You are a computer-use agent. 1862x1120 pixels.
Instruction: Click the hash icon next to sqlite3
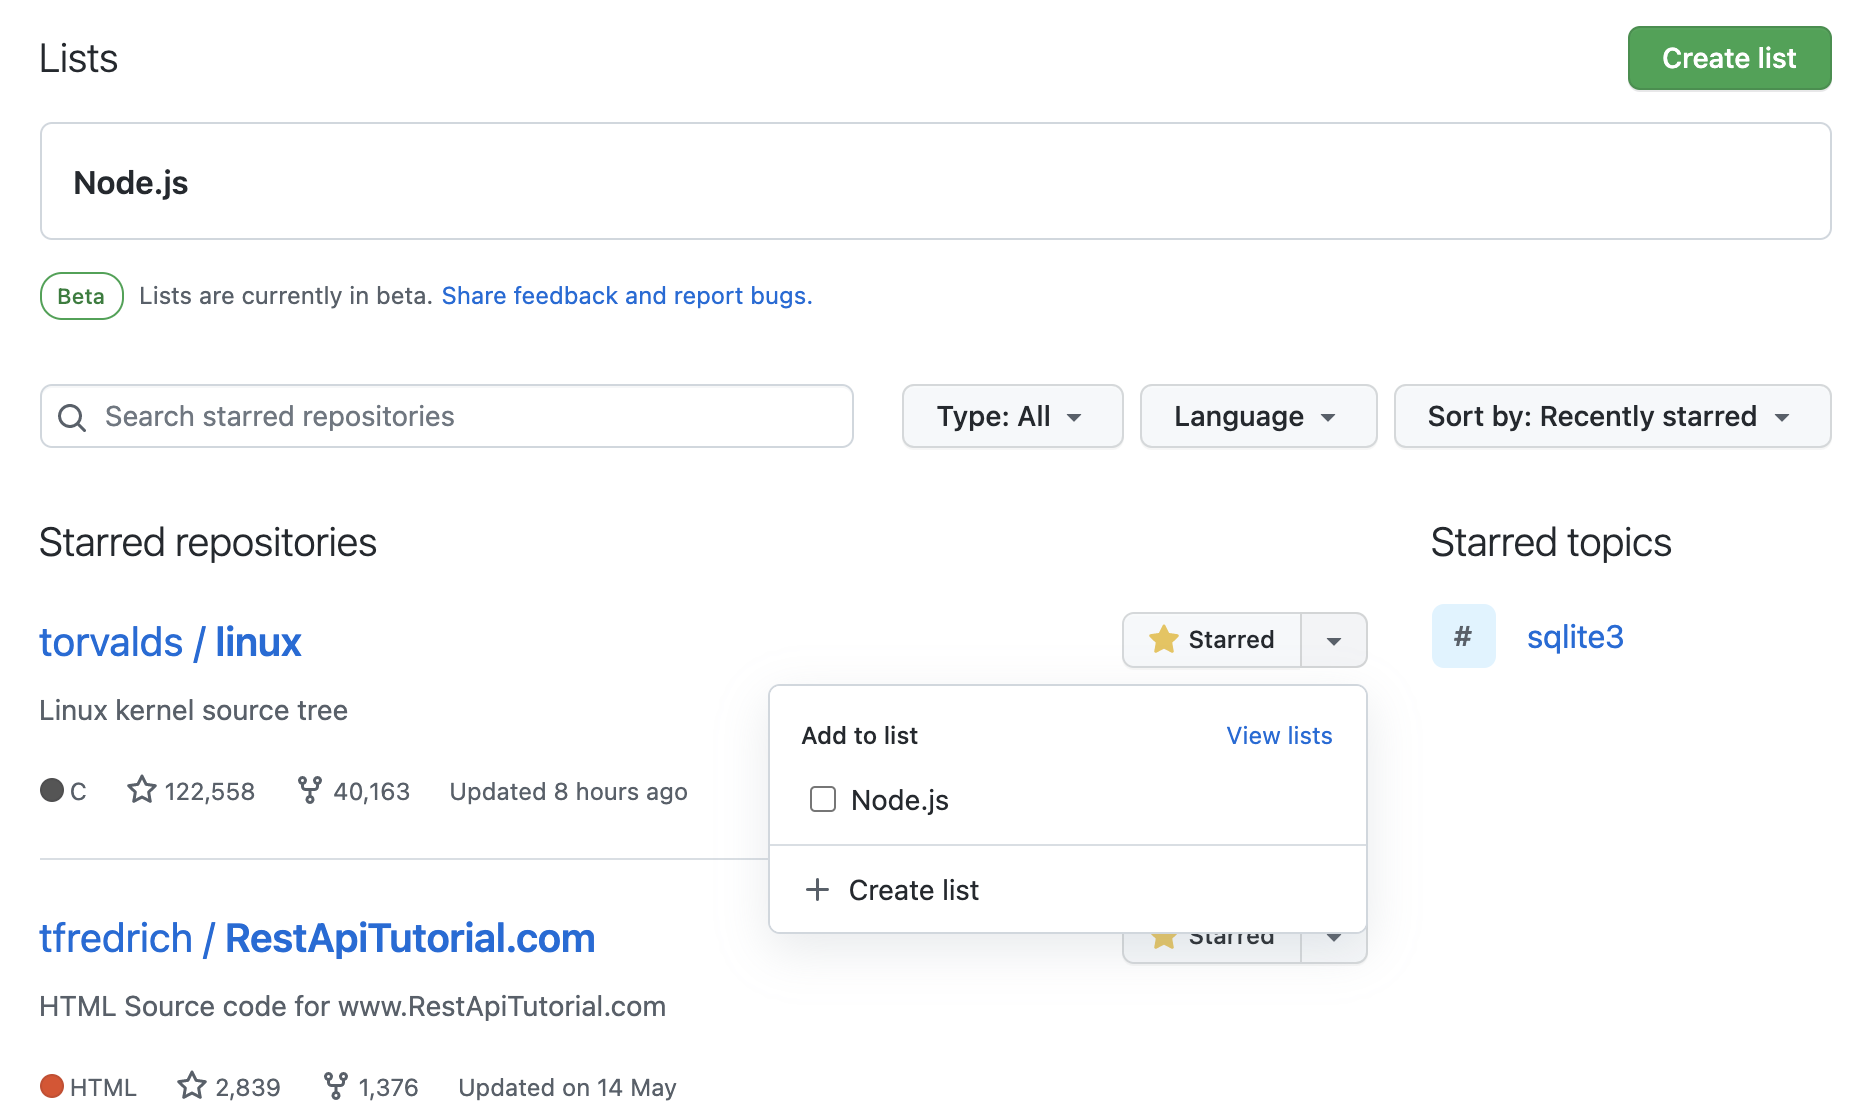(1463, 636)
